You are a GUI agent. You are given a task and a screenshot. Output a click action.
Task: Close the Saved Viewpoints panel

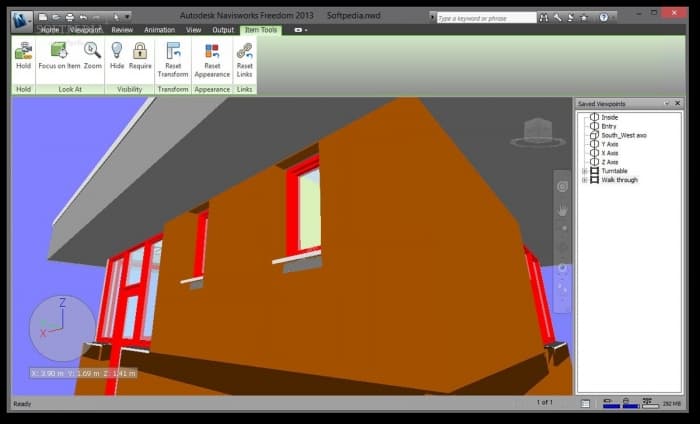(679, 104)
